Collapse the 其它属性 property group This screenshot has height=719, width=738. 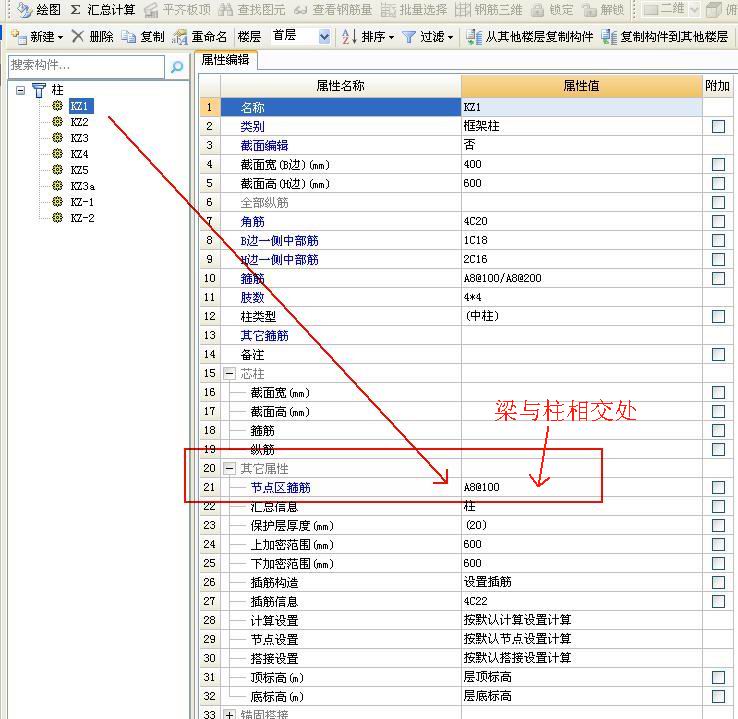tap(229, 468)
